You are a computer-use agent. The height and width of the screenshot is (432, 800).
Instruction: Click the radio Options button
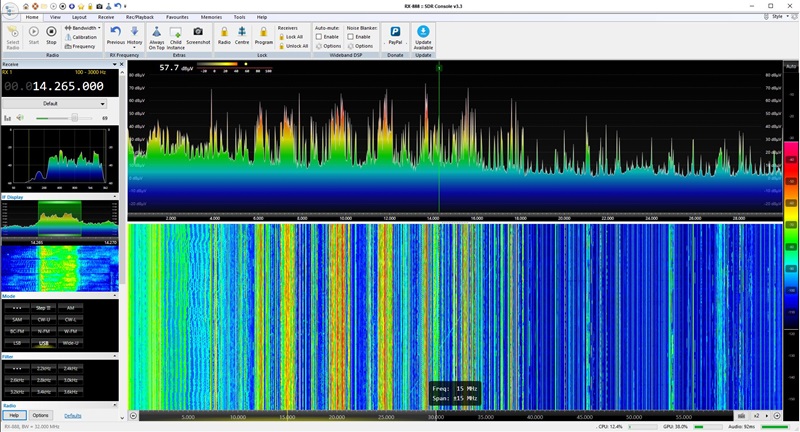tap(40, 415)
